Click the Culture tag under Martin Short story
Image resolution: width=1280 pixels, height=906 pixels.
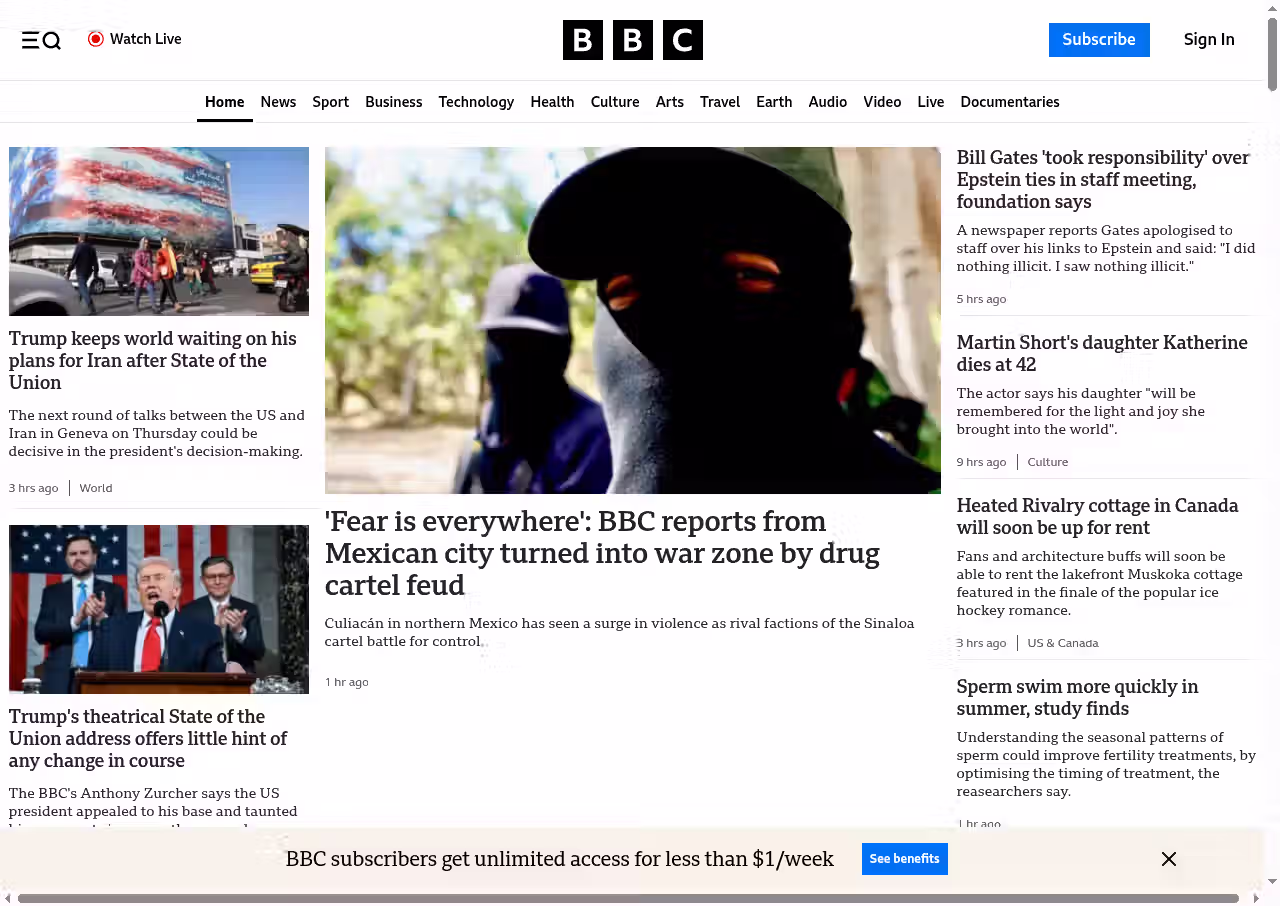(1047, 462)
